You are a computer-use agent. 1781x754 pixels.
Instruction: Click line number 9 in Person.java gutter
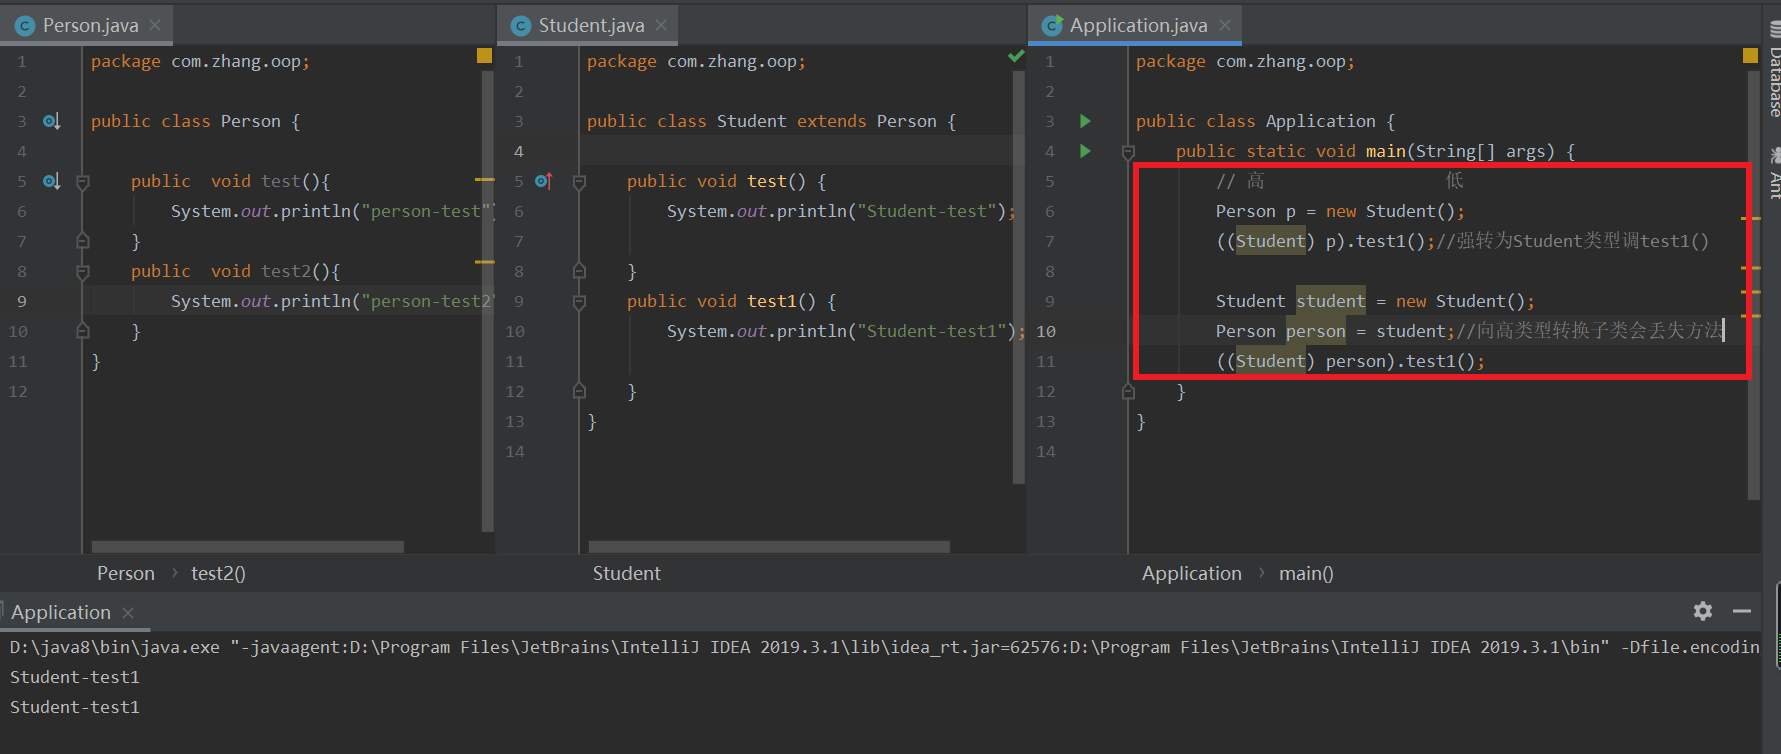(22, 301)
